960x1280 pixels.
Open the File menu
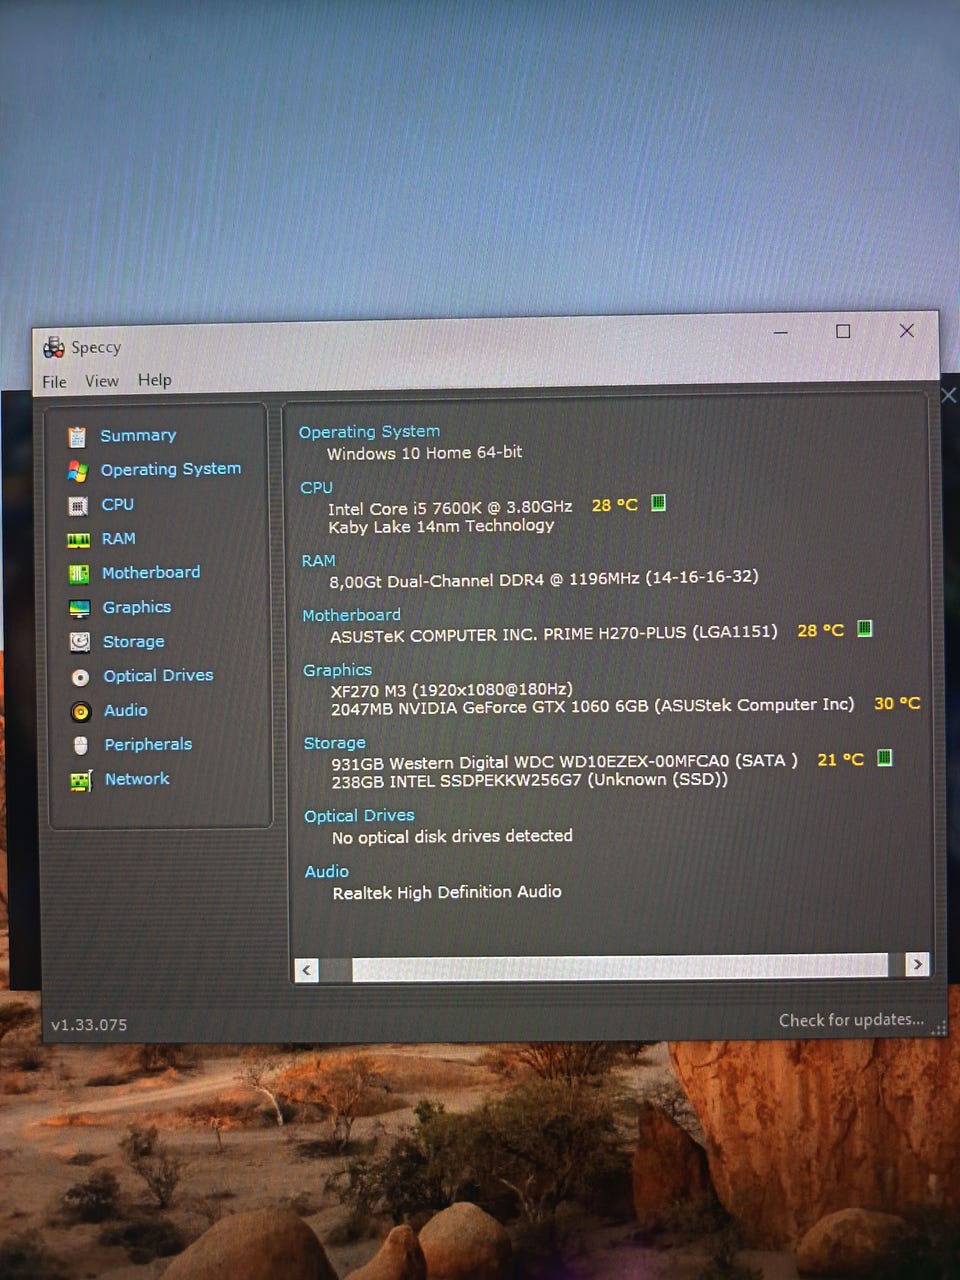(54, 382)
